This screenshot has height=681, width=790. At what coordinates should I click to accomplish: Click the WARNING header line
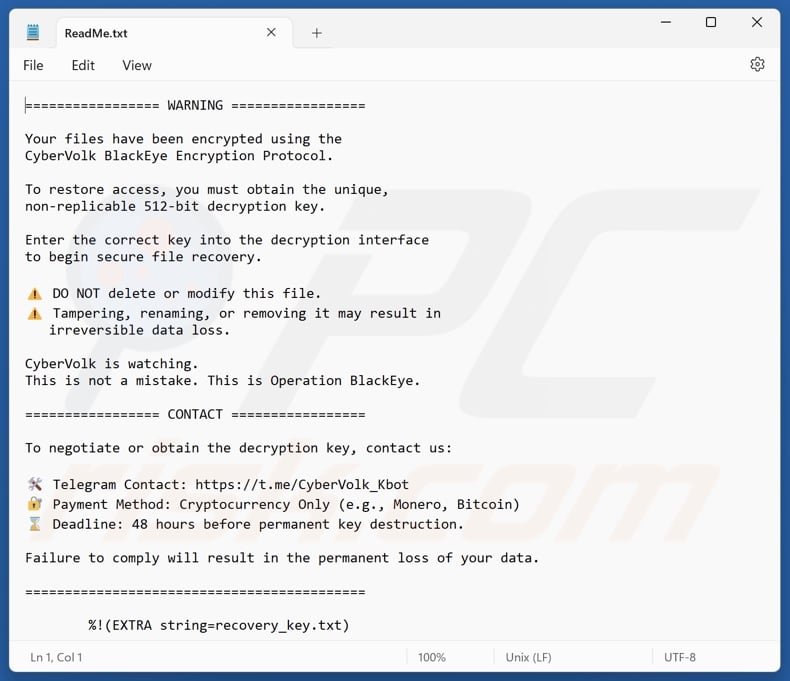[x=195, y=105]
